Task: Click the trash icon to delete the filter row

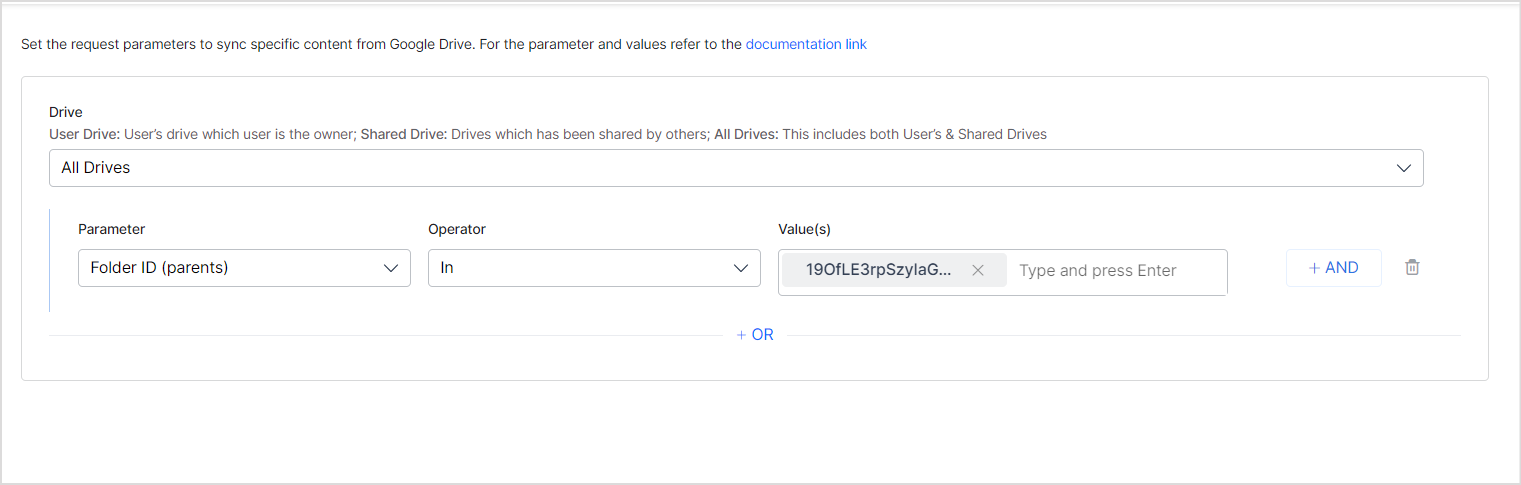Action: [1411, 267]
